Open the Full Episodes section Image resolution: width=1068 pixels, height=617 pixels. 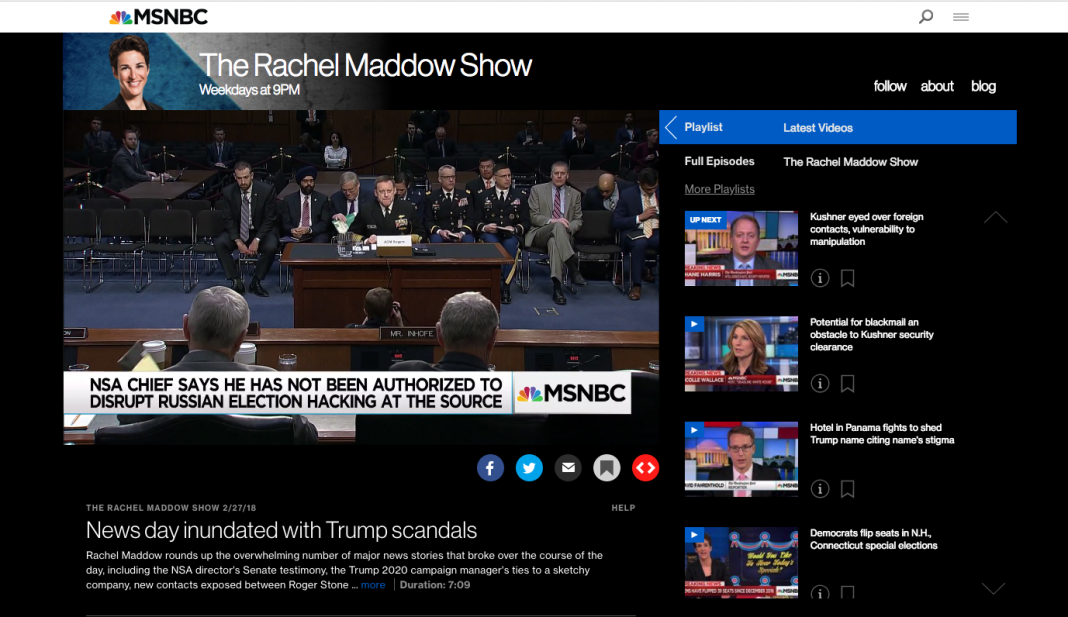720,161
